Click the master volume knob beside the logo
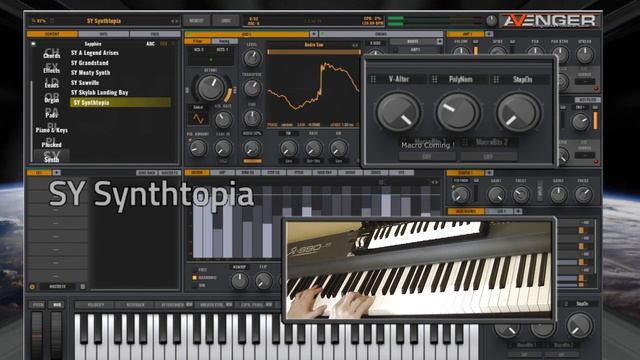The width and height of the screenshot is (640, 360). [491, 20]
